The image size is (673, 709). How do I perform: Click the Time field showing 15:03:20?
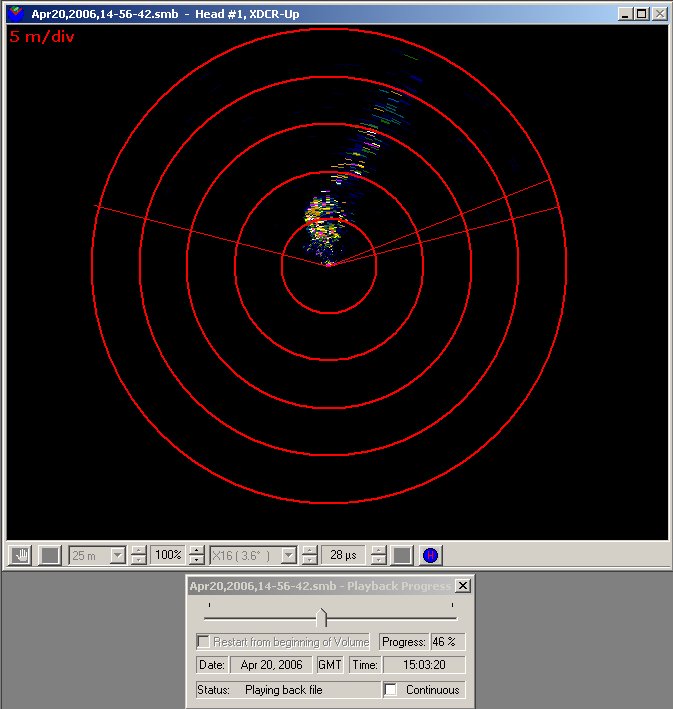pyautogui.click(x=424, y=665)
